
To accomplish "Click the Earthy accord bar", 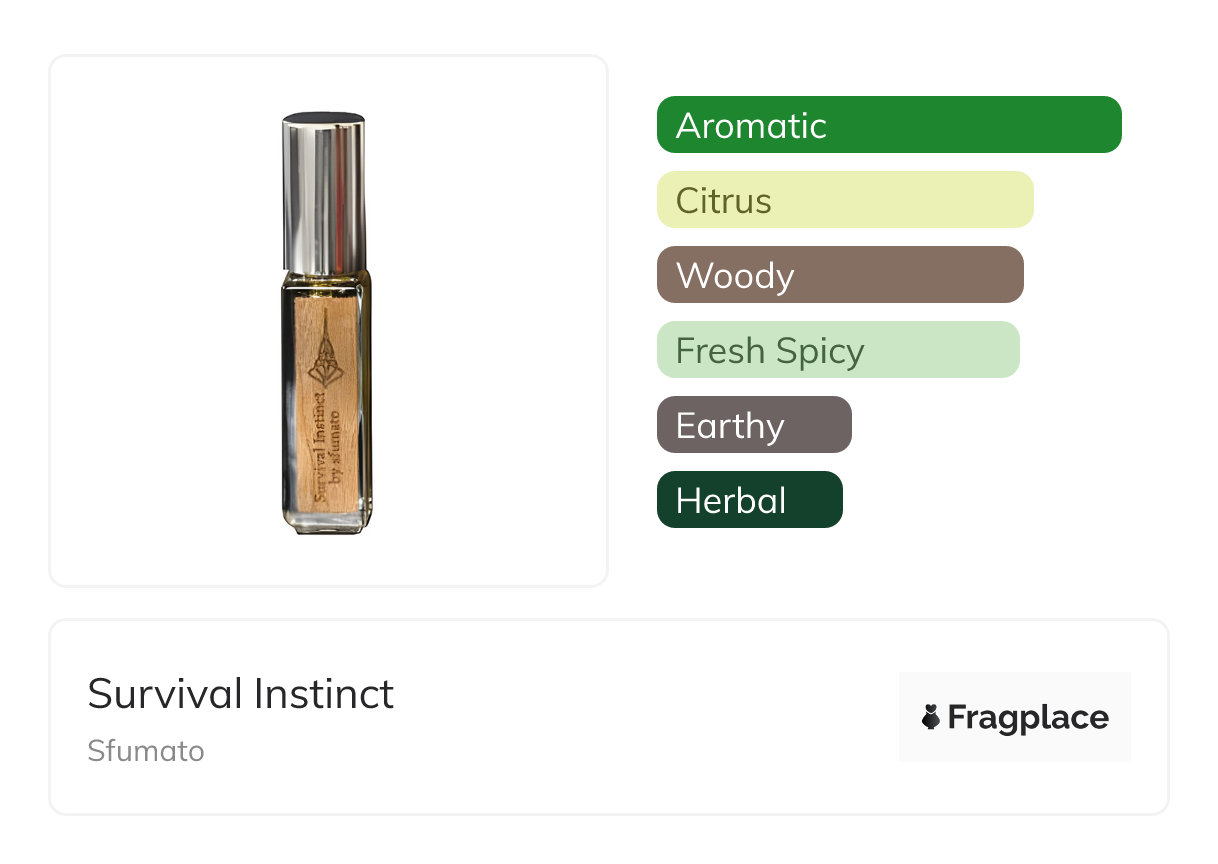I will point(753,425).
